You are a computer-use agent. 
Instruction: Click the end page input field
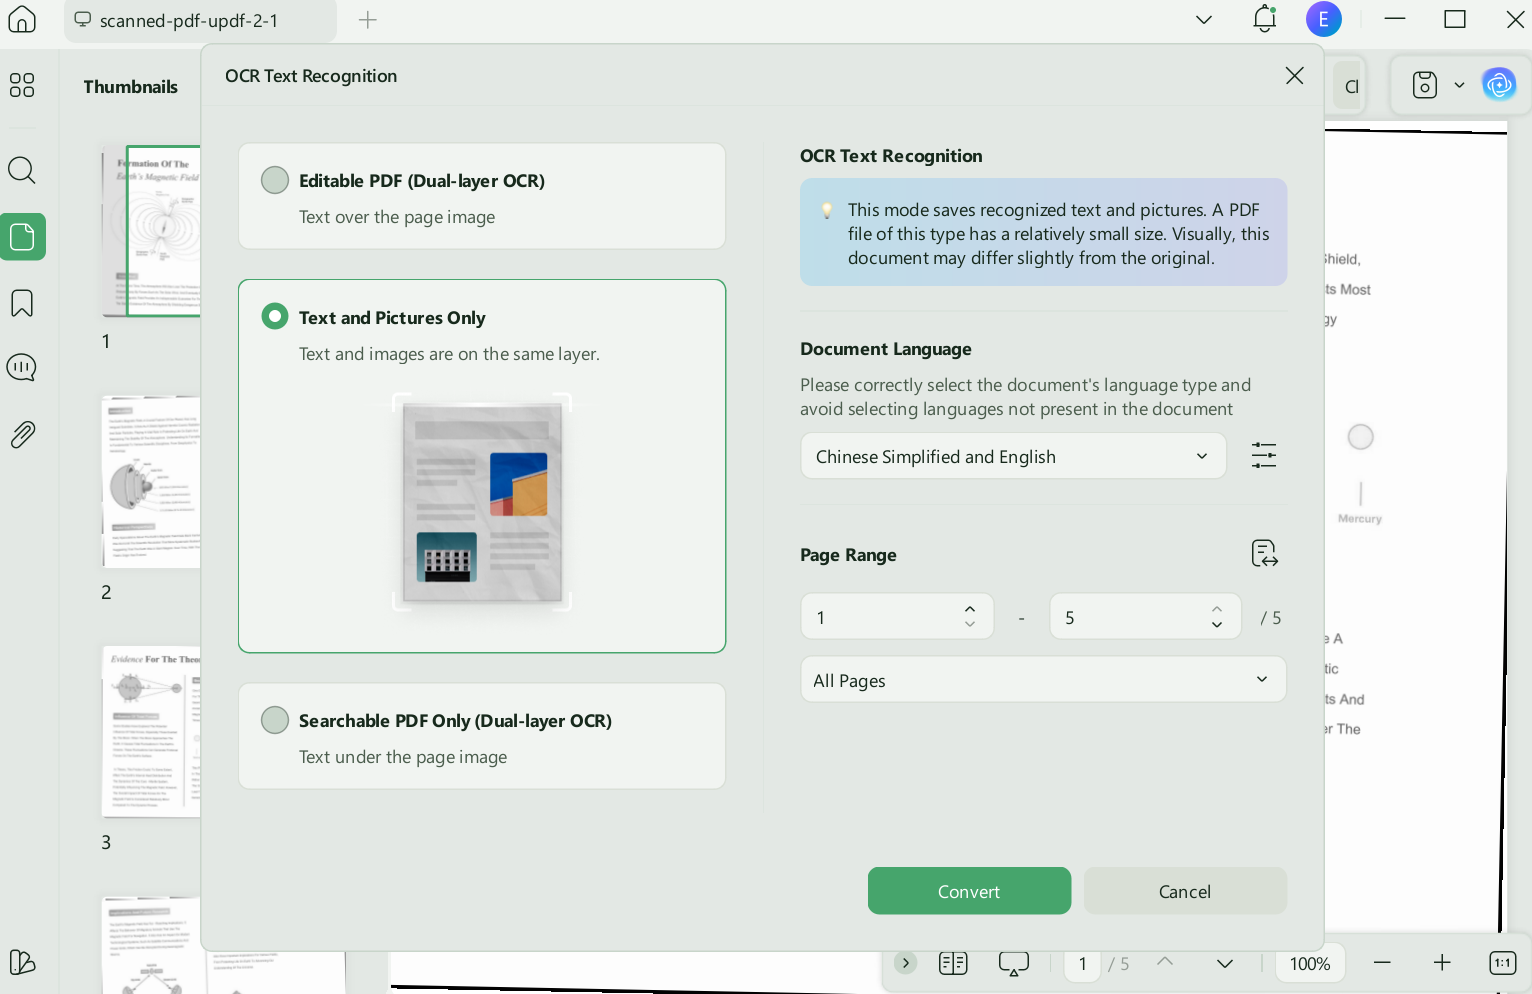click(x=1145, y=617)
